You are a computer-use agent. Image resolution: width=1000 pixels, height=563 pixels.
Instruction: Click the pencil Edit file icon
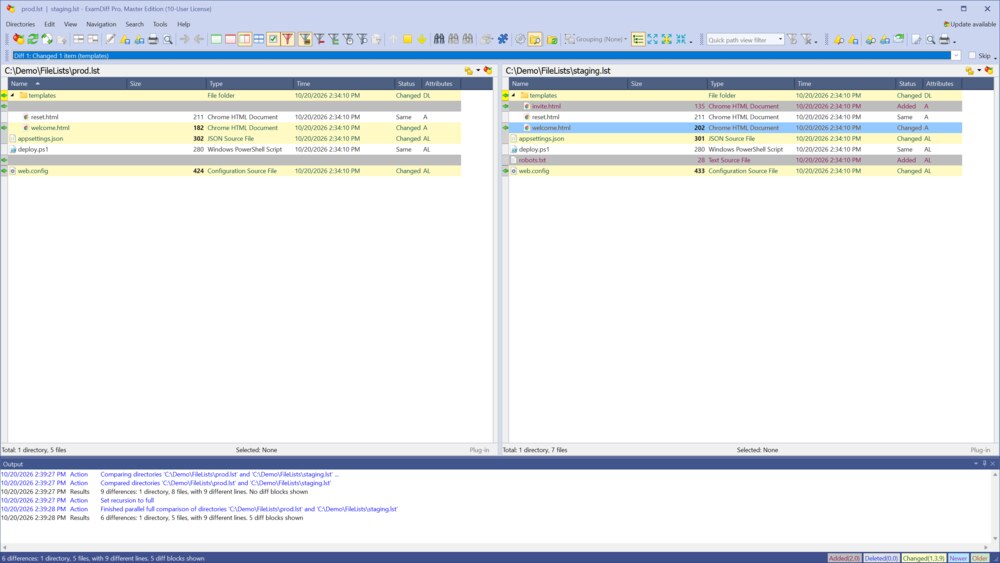point(110,40)
